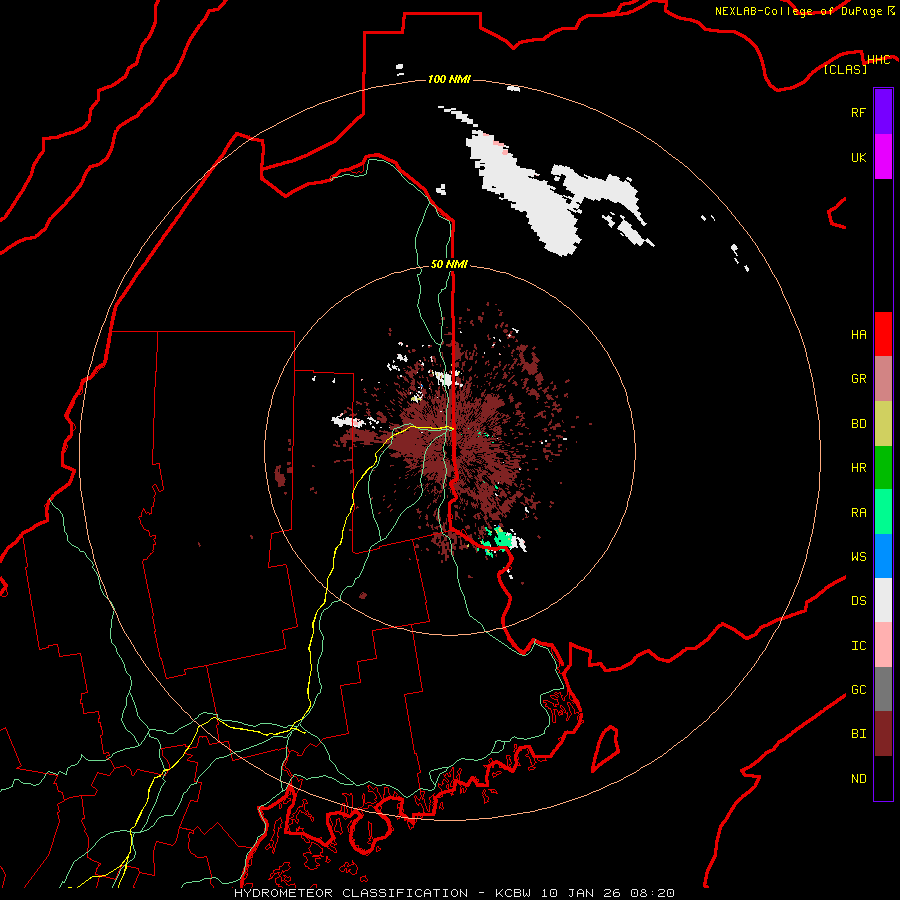Click the GR legend label
The width and height of the screenshot is (900, 900).
(858, 379)
